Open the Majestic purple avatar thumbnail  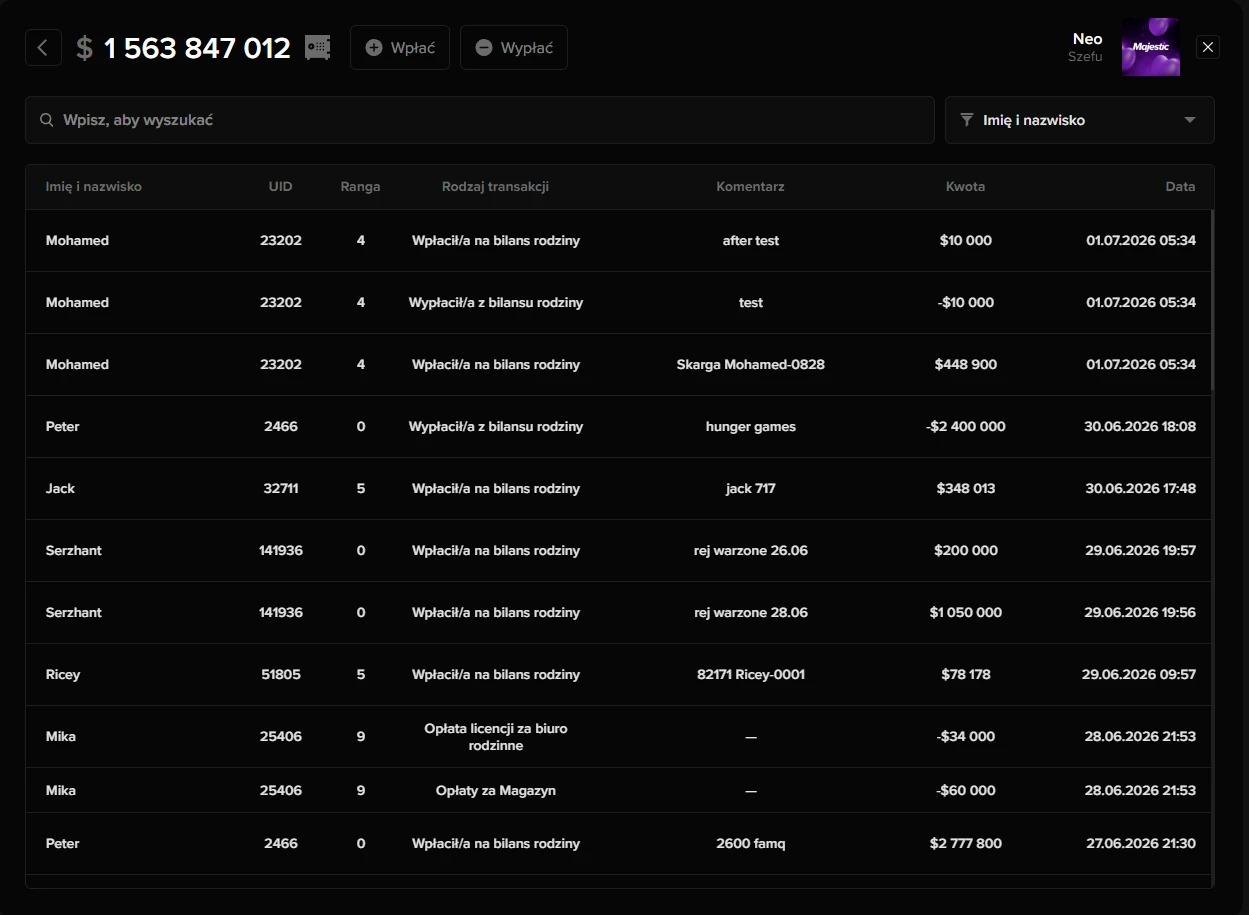1151,47
